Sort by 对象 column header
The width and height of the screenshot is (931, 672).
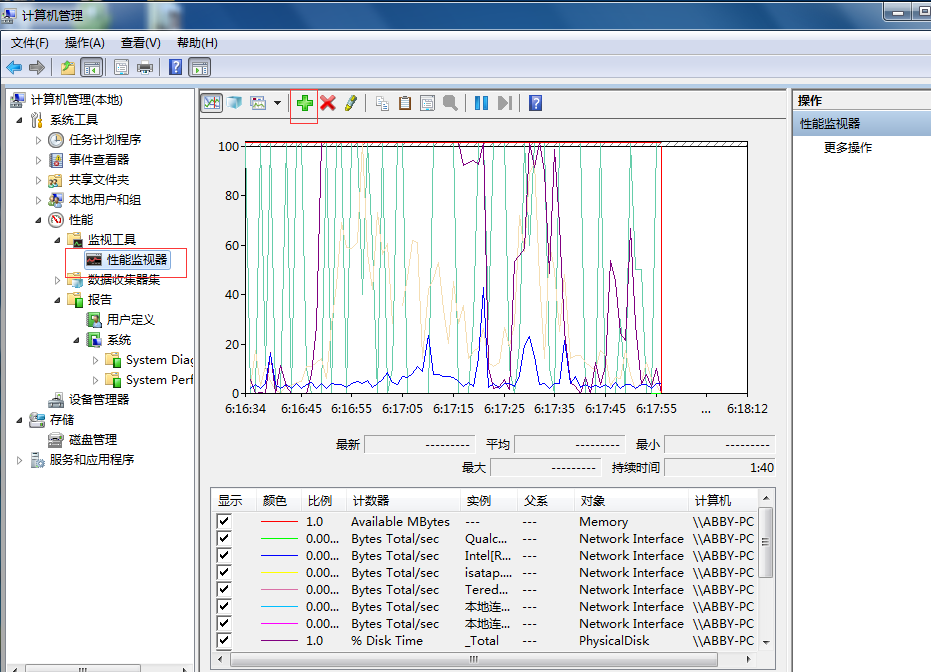(x=632, y=501)
